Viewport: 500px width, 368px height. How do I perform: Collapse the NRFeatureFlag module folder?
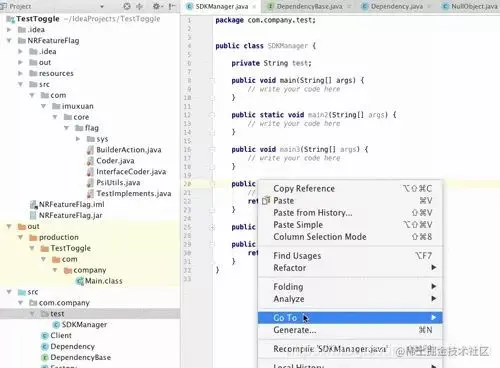(9, 41)
